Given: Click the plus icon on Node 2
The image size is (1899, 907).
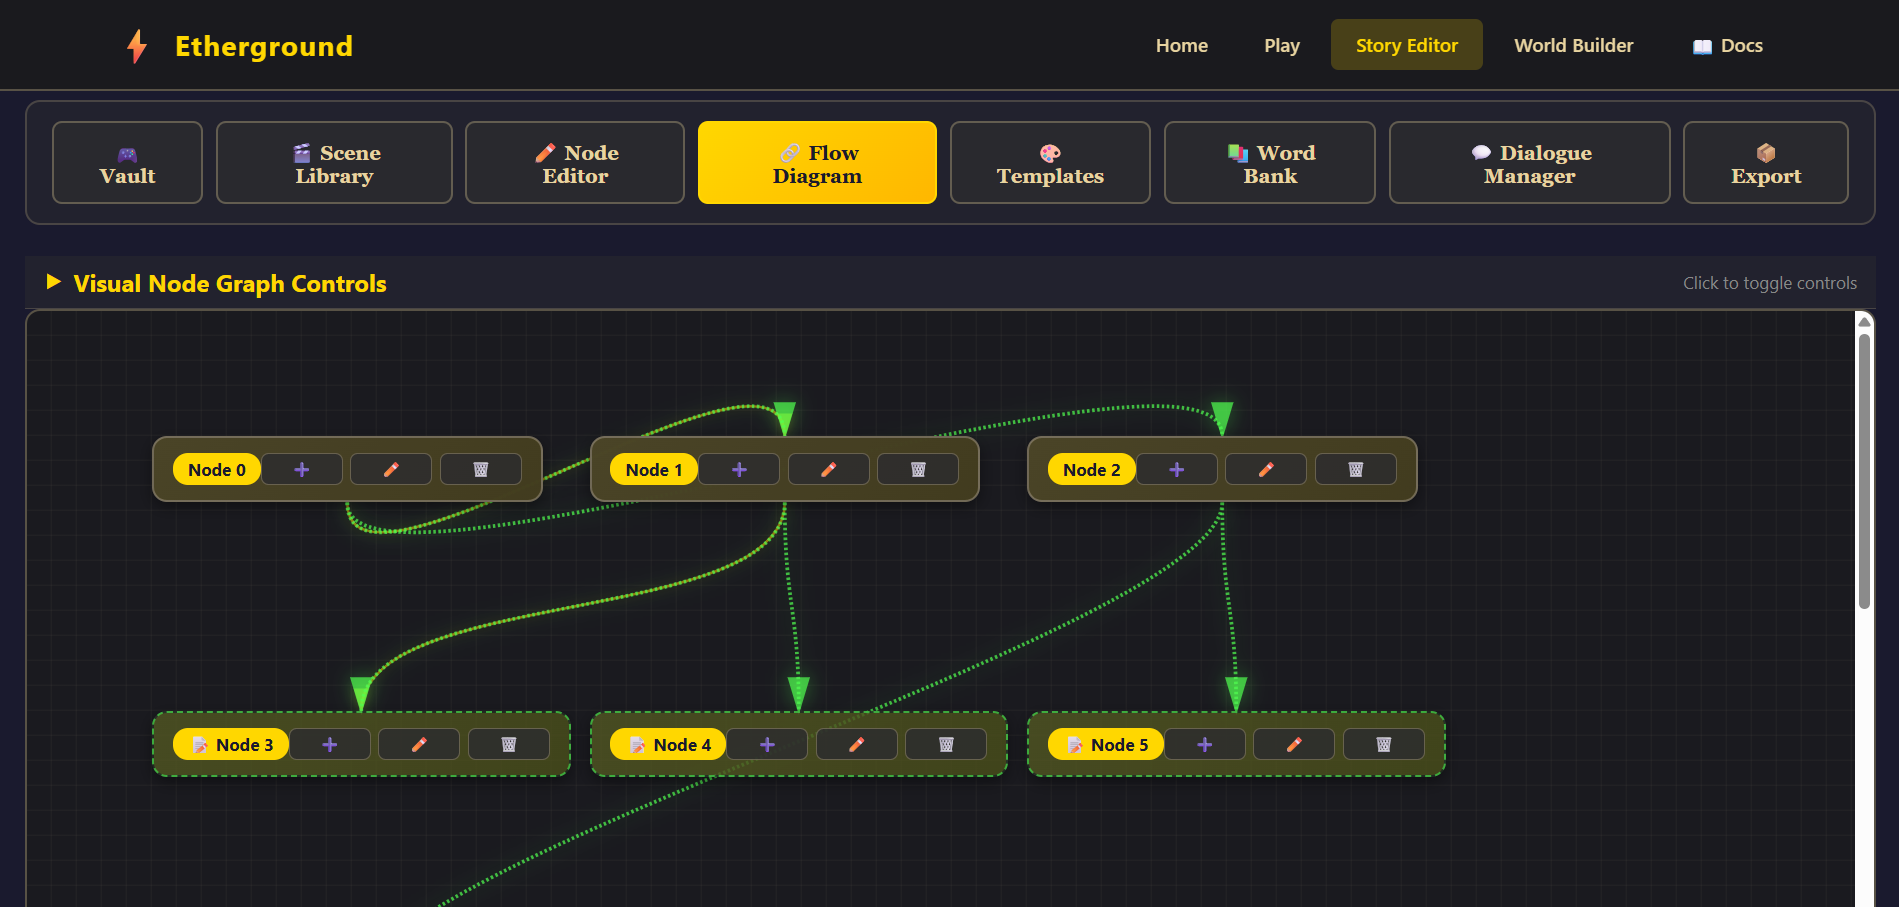Looking at the screenshot, I should click(x=1176, y=470).
